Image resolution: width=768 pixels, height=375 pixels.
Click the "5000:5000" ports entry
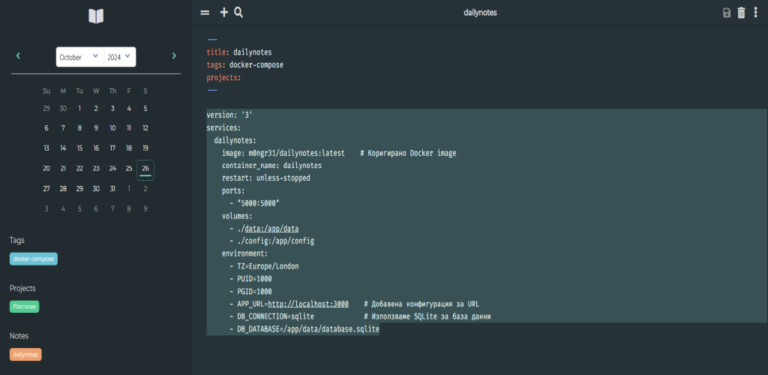(x=258, y=203)
